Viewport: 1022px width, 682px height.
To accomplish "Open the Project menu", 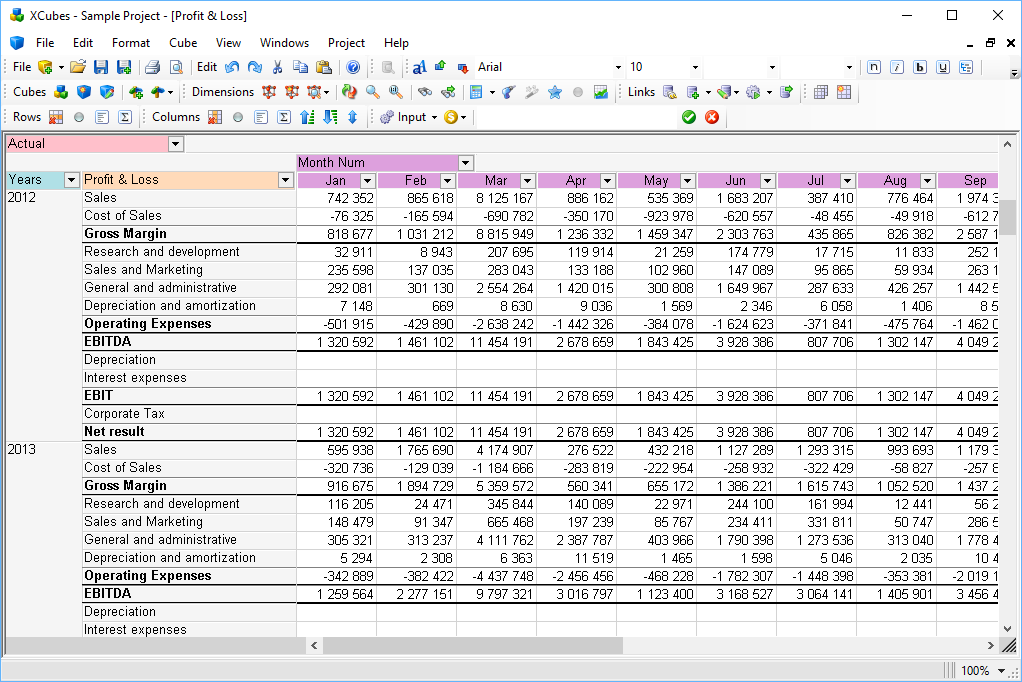I will pos(346,43).
